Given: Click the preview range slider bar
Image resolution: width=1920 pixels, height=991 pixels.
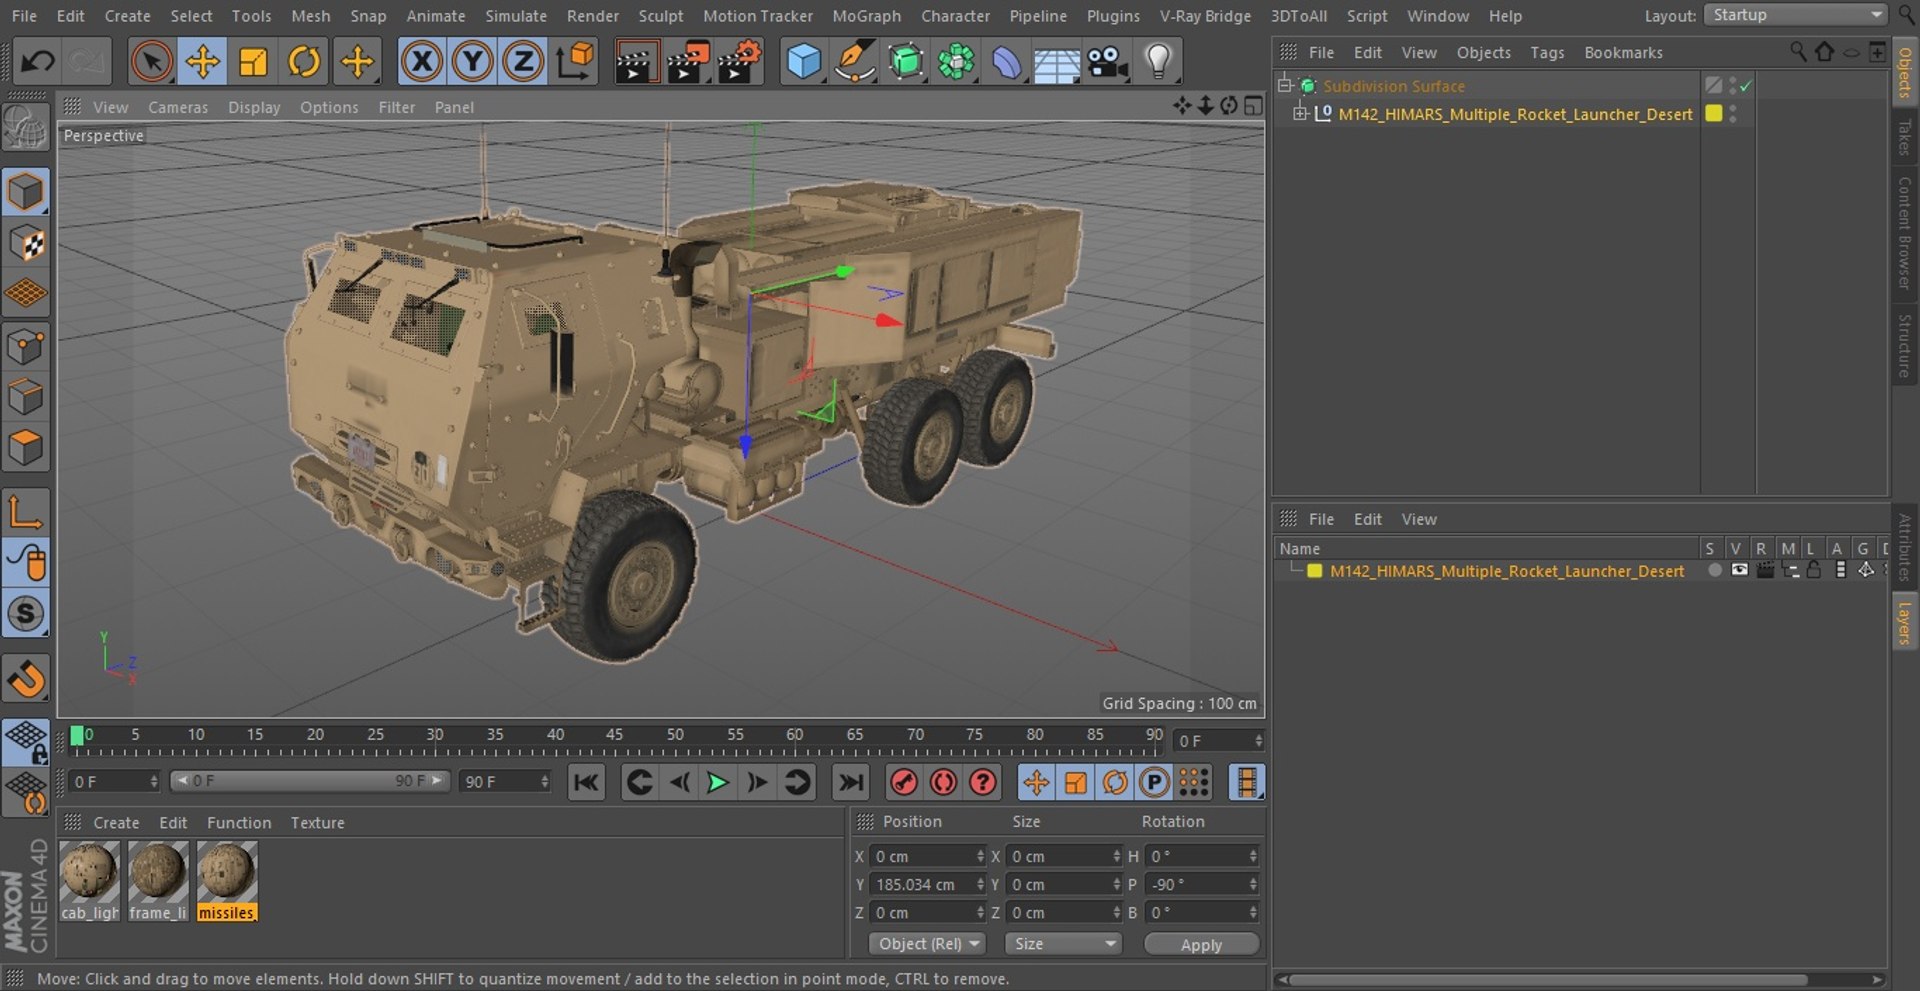Looking at the screenshot, I should point(309,781).
